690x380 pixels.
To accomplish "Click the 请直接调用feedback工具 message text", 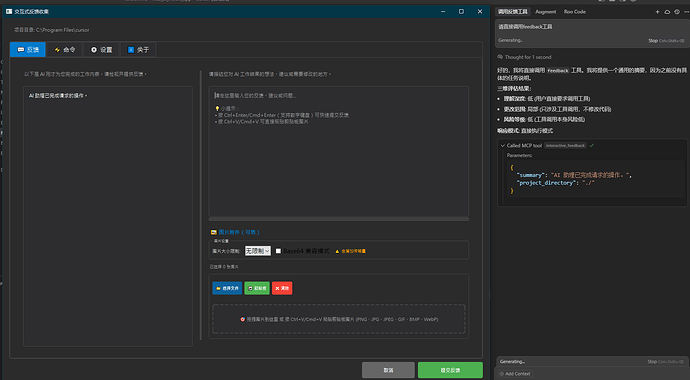I will 525,26.
